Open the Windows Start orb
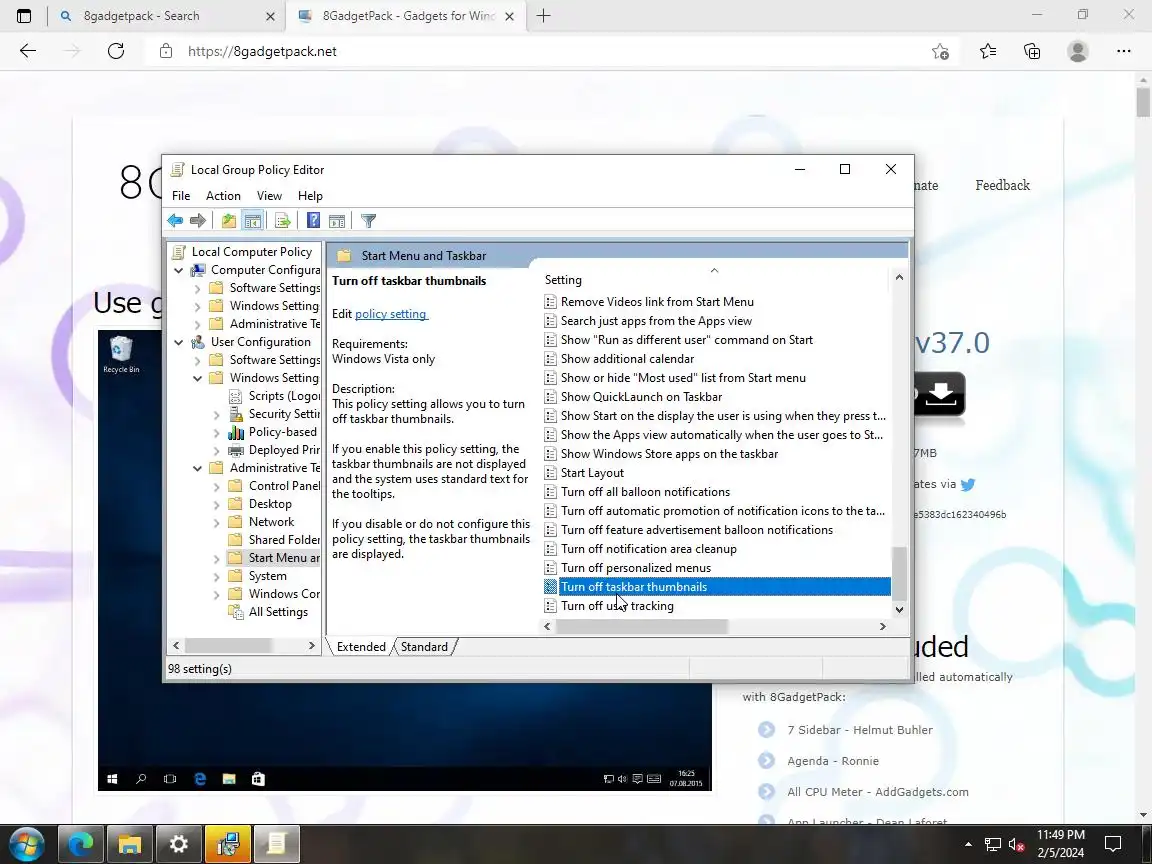This screenshot has height=864, width=1152. pyautogui.click(x=27, y=844)
